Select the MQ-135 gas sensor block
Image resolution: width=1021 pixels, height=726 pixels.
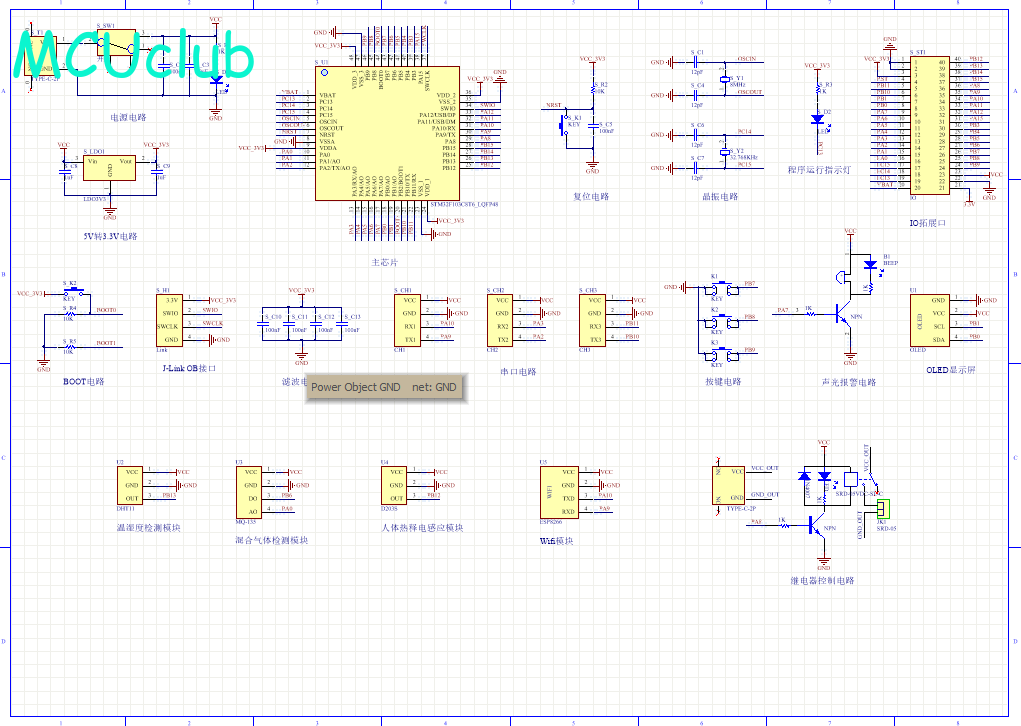249,492
